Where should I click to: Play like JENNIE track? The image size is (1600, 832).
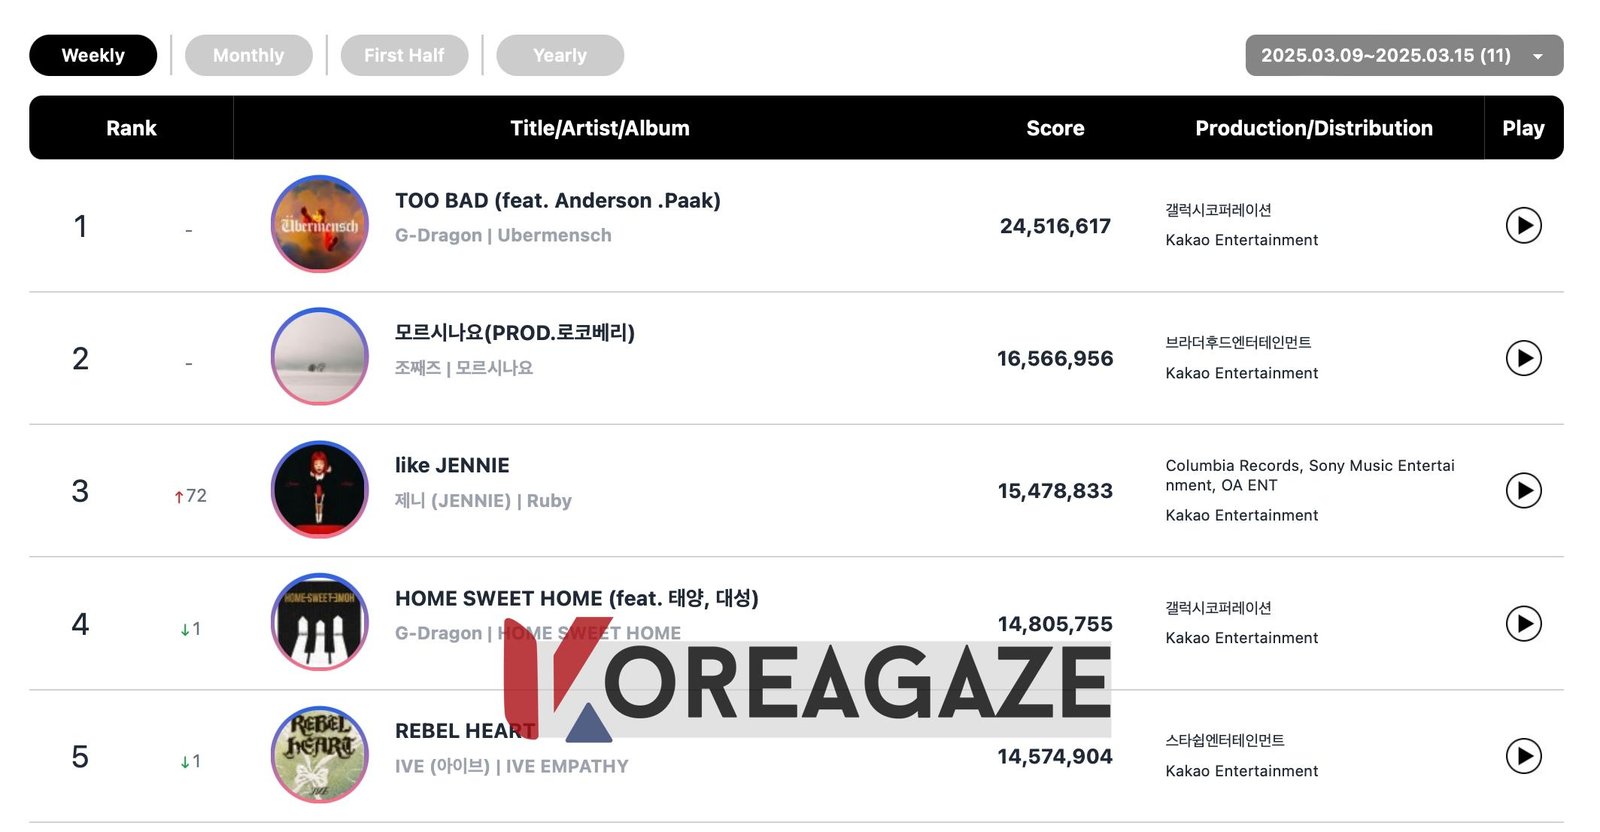click(x=1523, y=491)
